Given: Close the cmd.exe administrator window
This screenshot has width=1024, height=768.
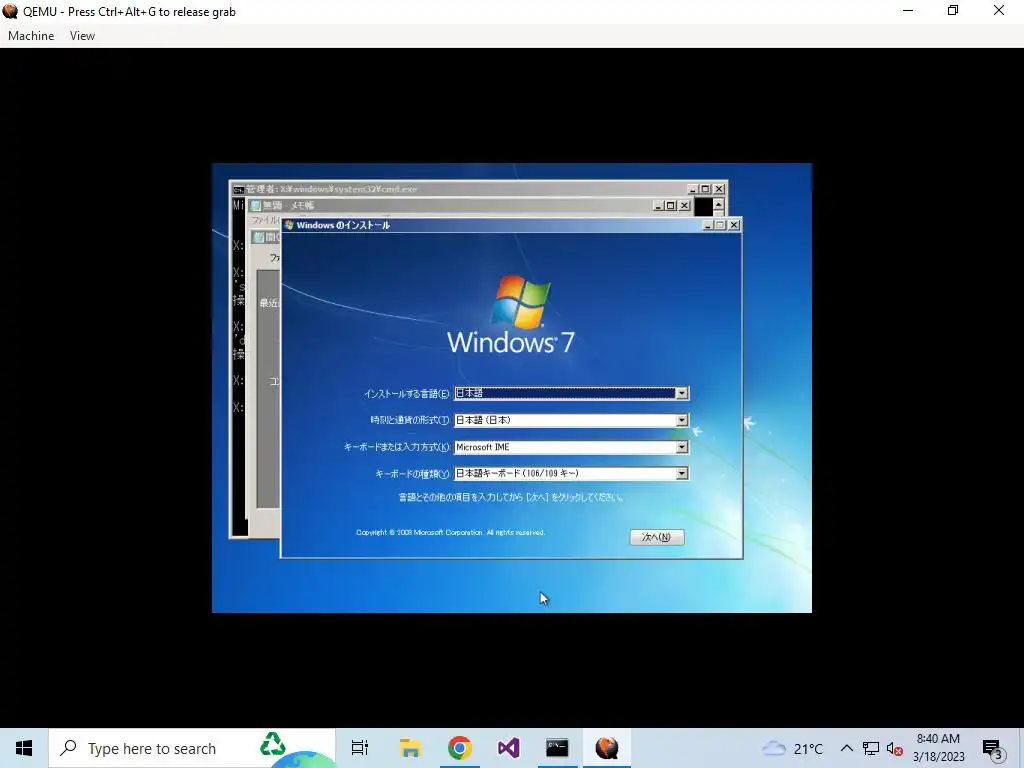Looking at the screenshot, I should point(719,189).
